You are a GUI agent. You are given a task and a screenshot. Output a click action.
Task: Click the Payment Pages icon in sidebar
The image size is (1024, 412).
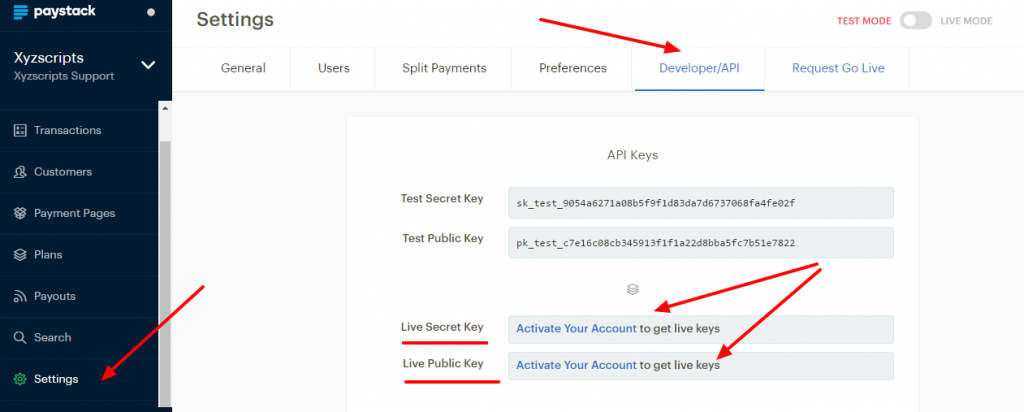[20, 213]
